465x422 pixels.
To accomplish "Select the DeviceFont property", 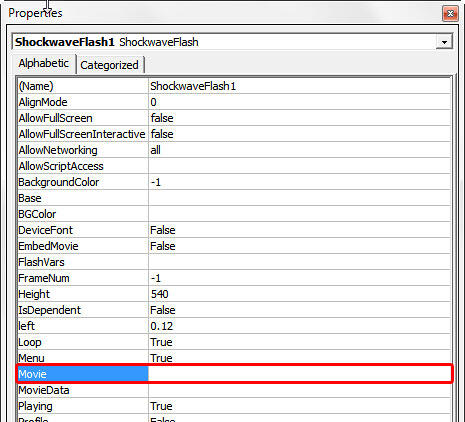I will pyautogui.click(x=83, y=230).
